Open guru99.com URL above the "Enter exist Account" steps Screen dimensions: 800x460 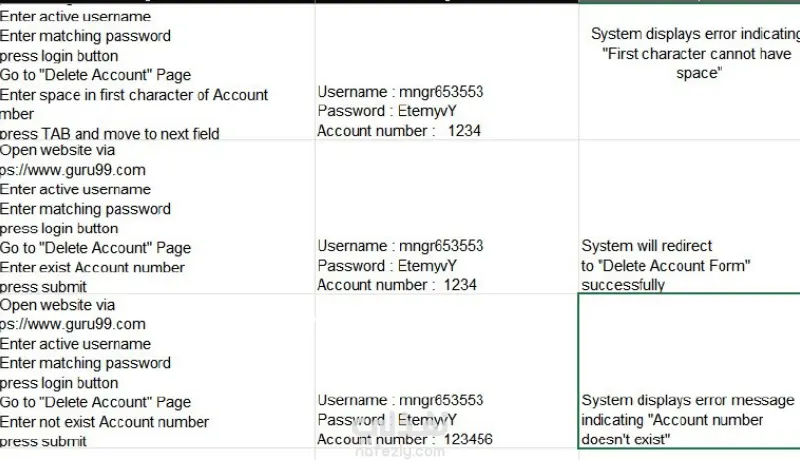(73, 170)
